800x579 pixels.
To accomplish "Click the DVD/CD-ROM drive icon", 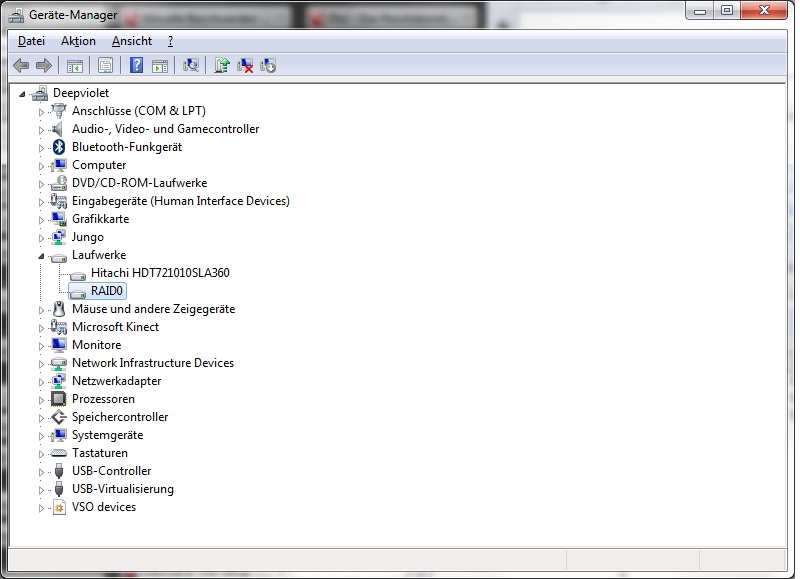I will coord(59,183).
